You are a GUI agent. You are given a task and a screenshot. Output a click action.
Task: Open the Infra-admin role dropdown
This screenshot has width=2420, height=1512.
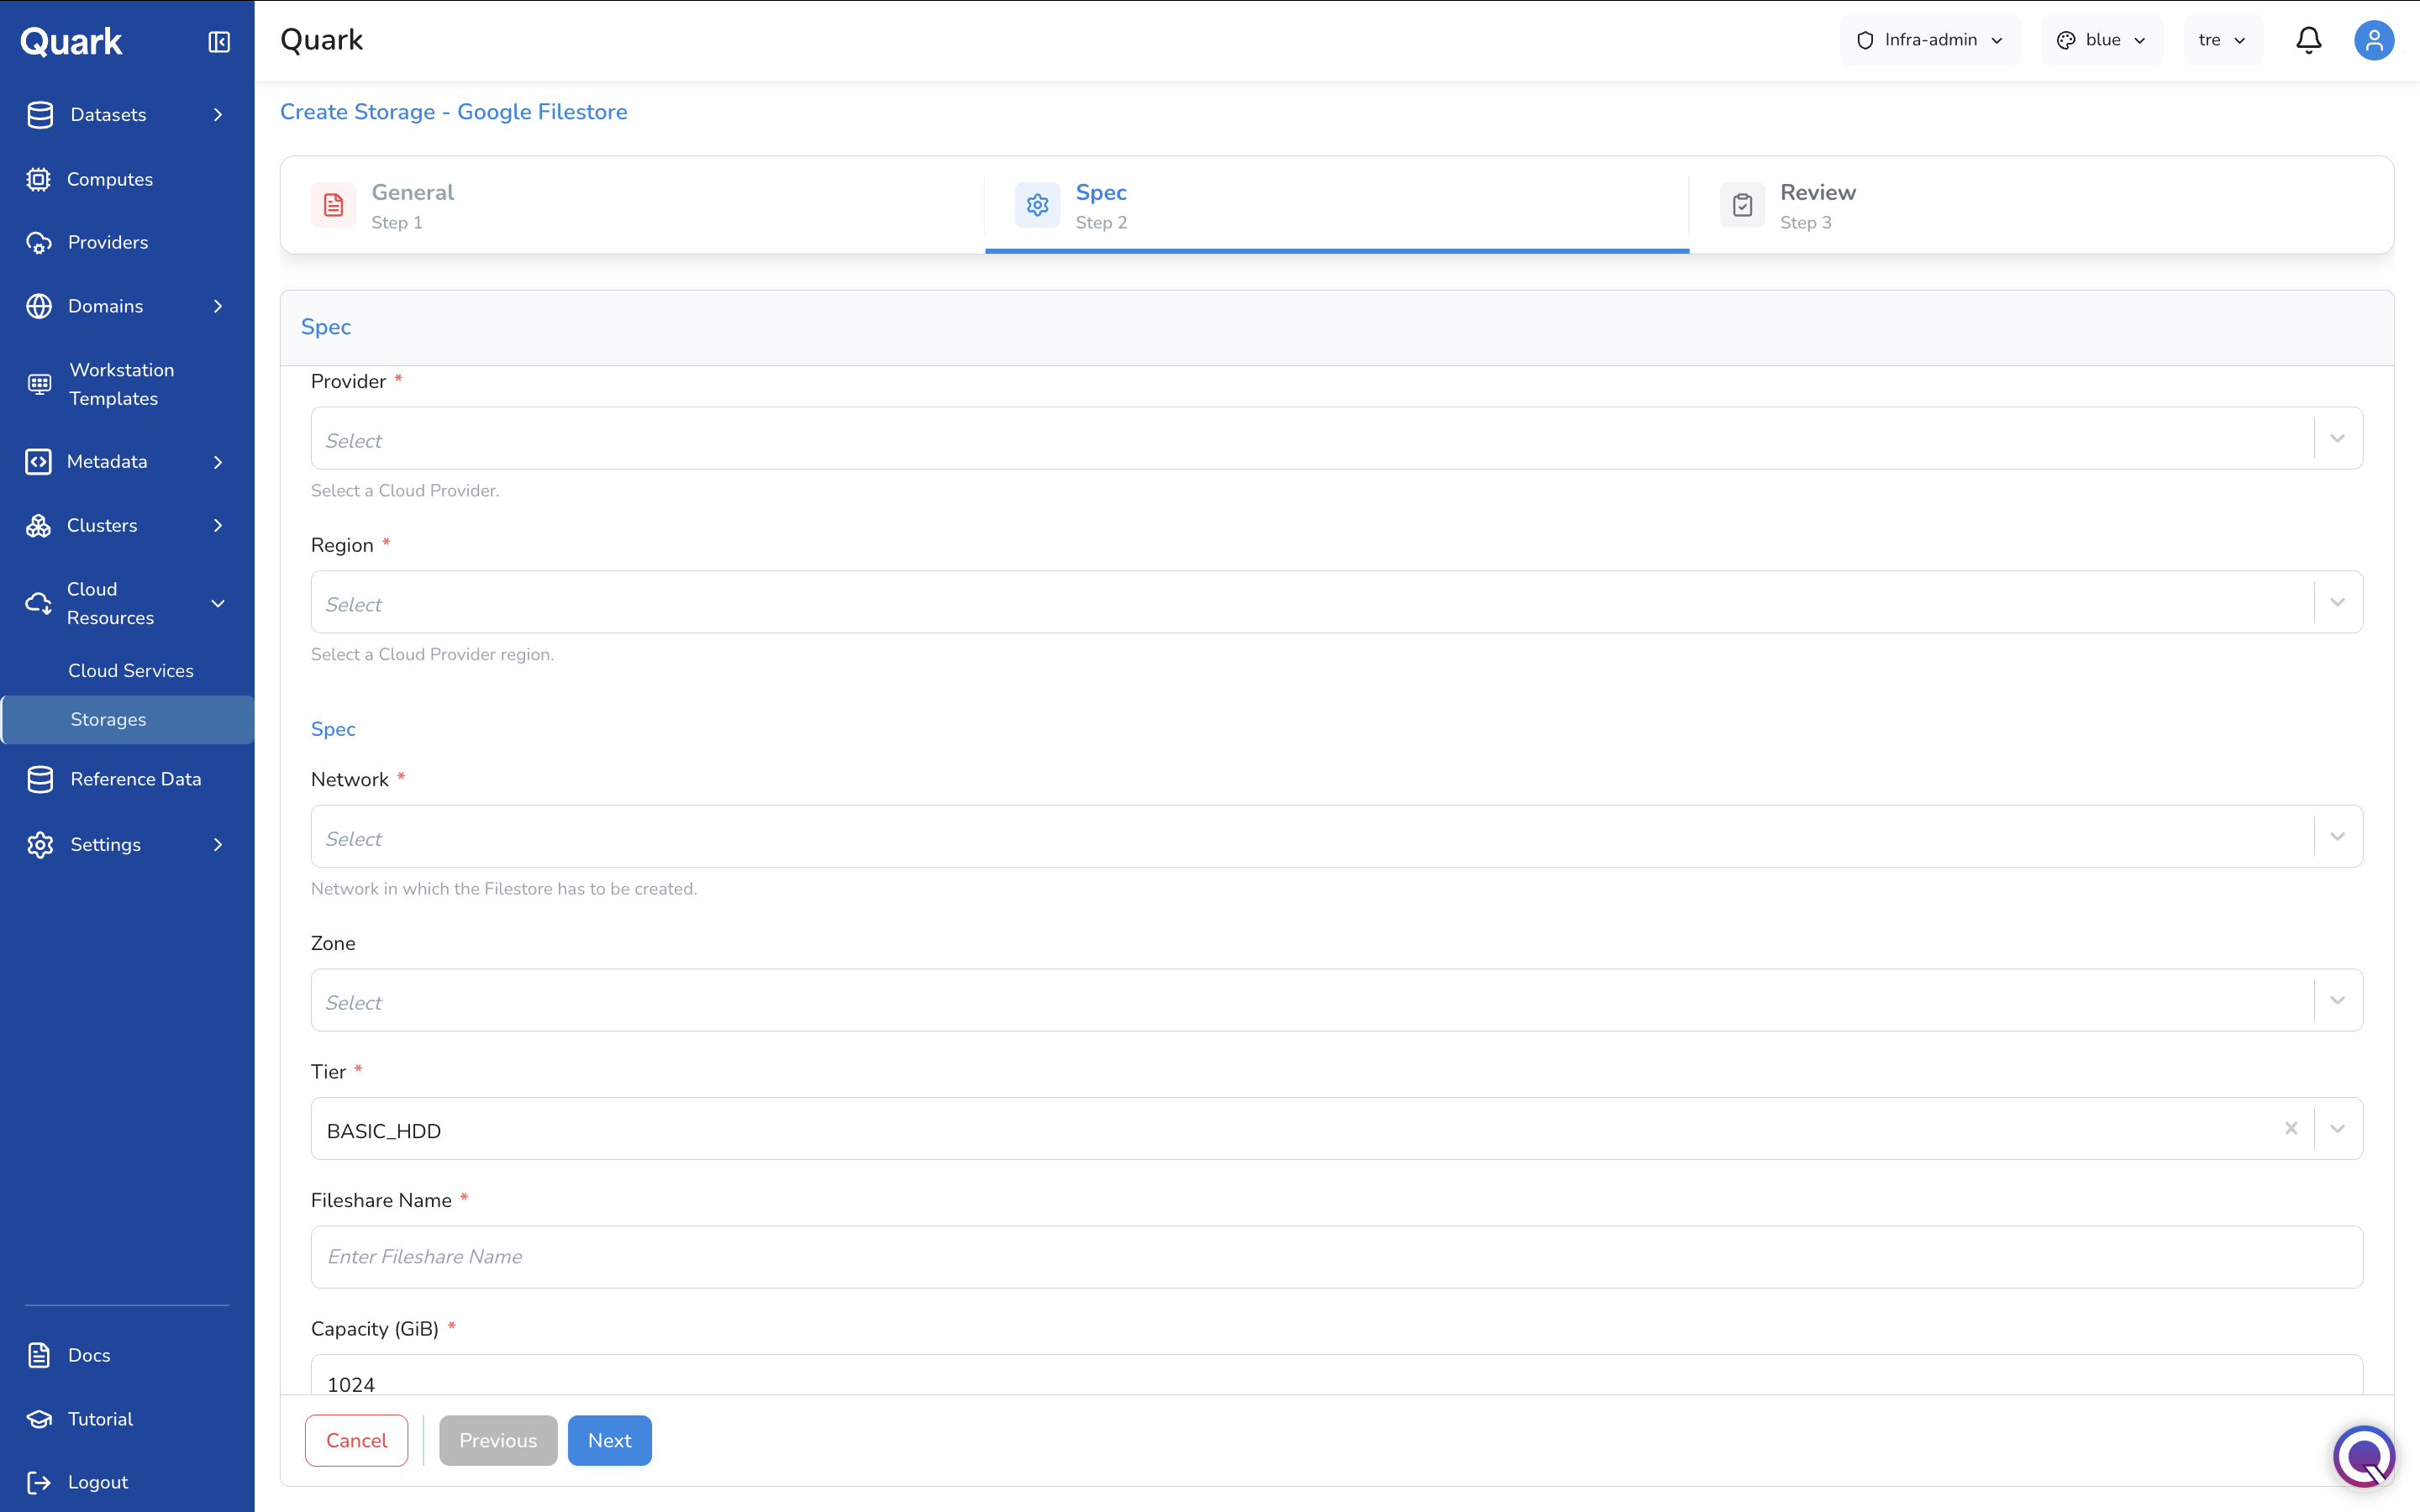[1929, 40]
